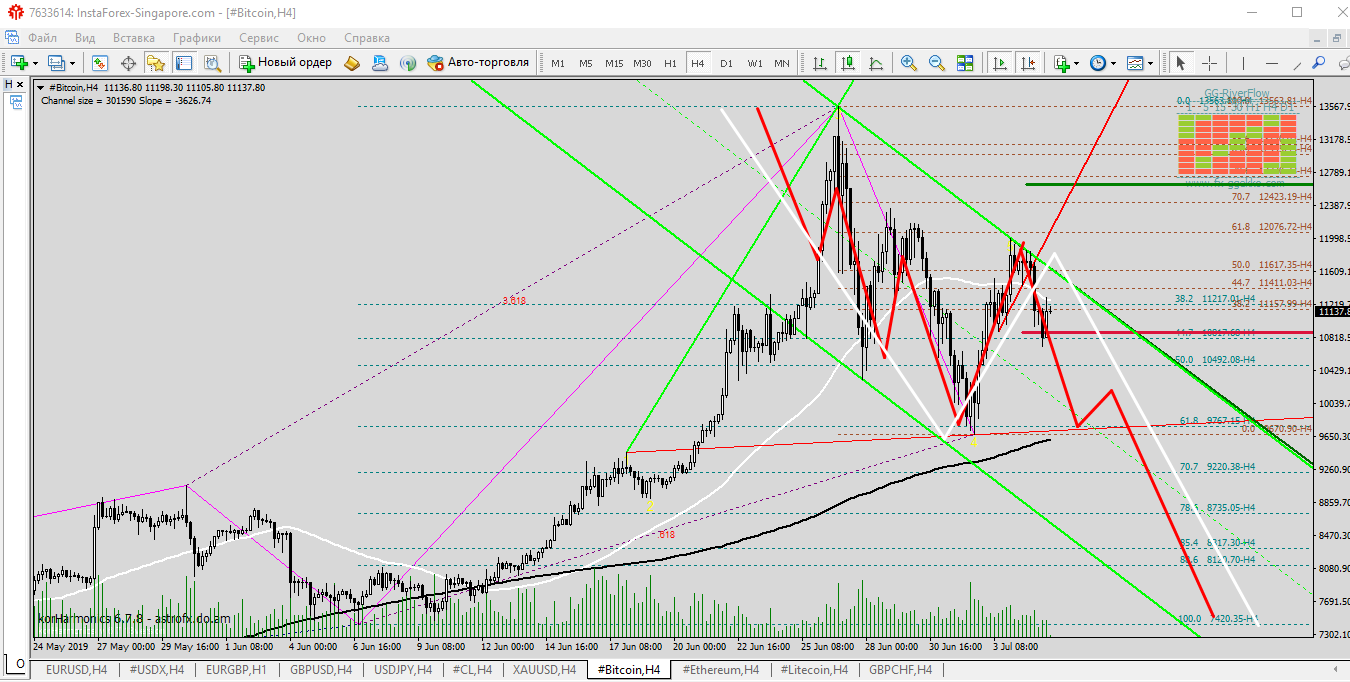This screenshot has width=1350, height=682.
Task: Open the Справка menu
Action: (x=367, y=37)
